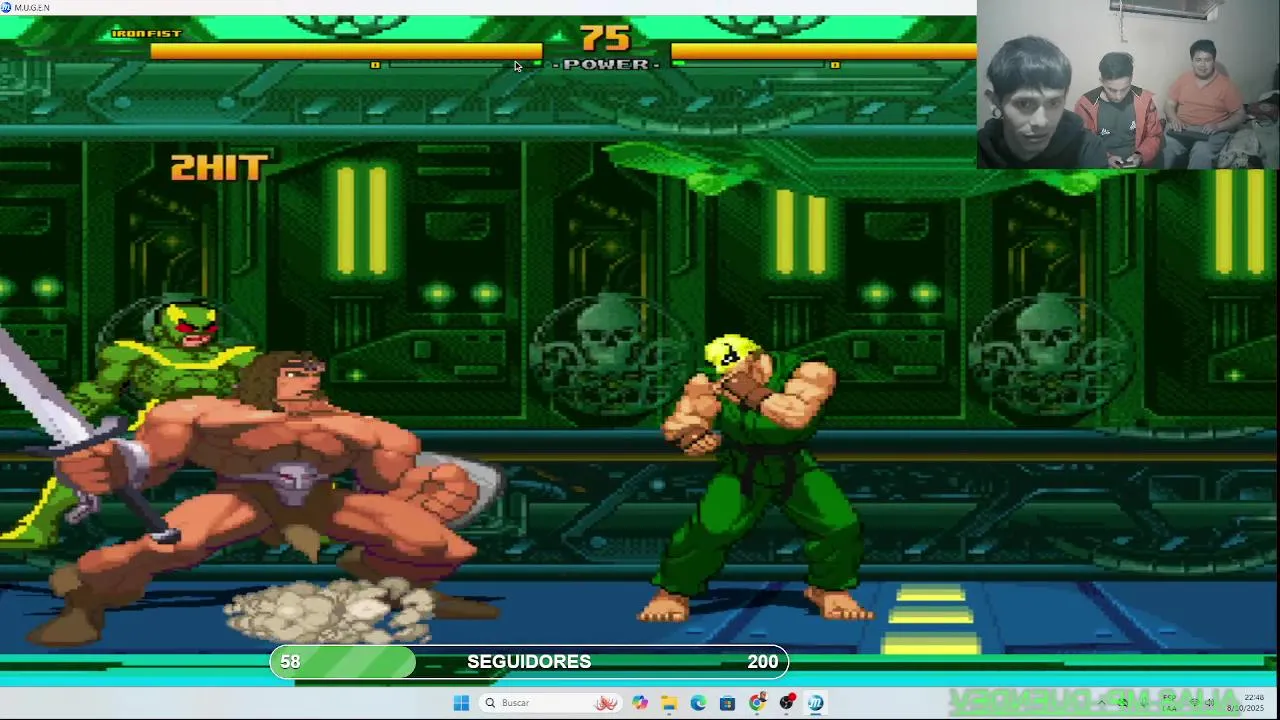Click player one's yellow life bar

click(x=346, y=51)
